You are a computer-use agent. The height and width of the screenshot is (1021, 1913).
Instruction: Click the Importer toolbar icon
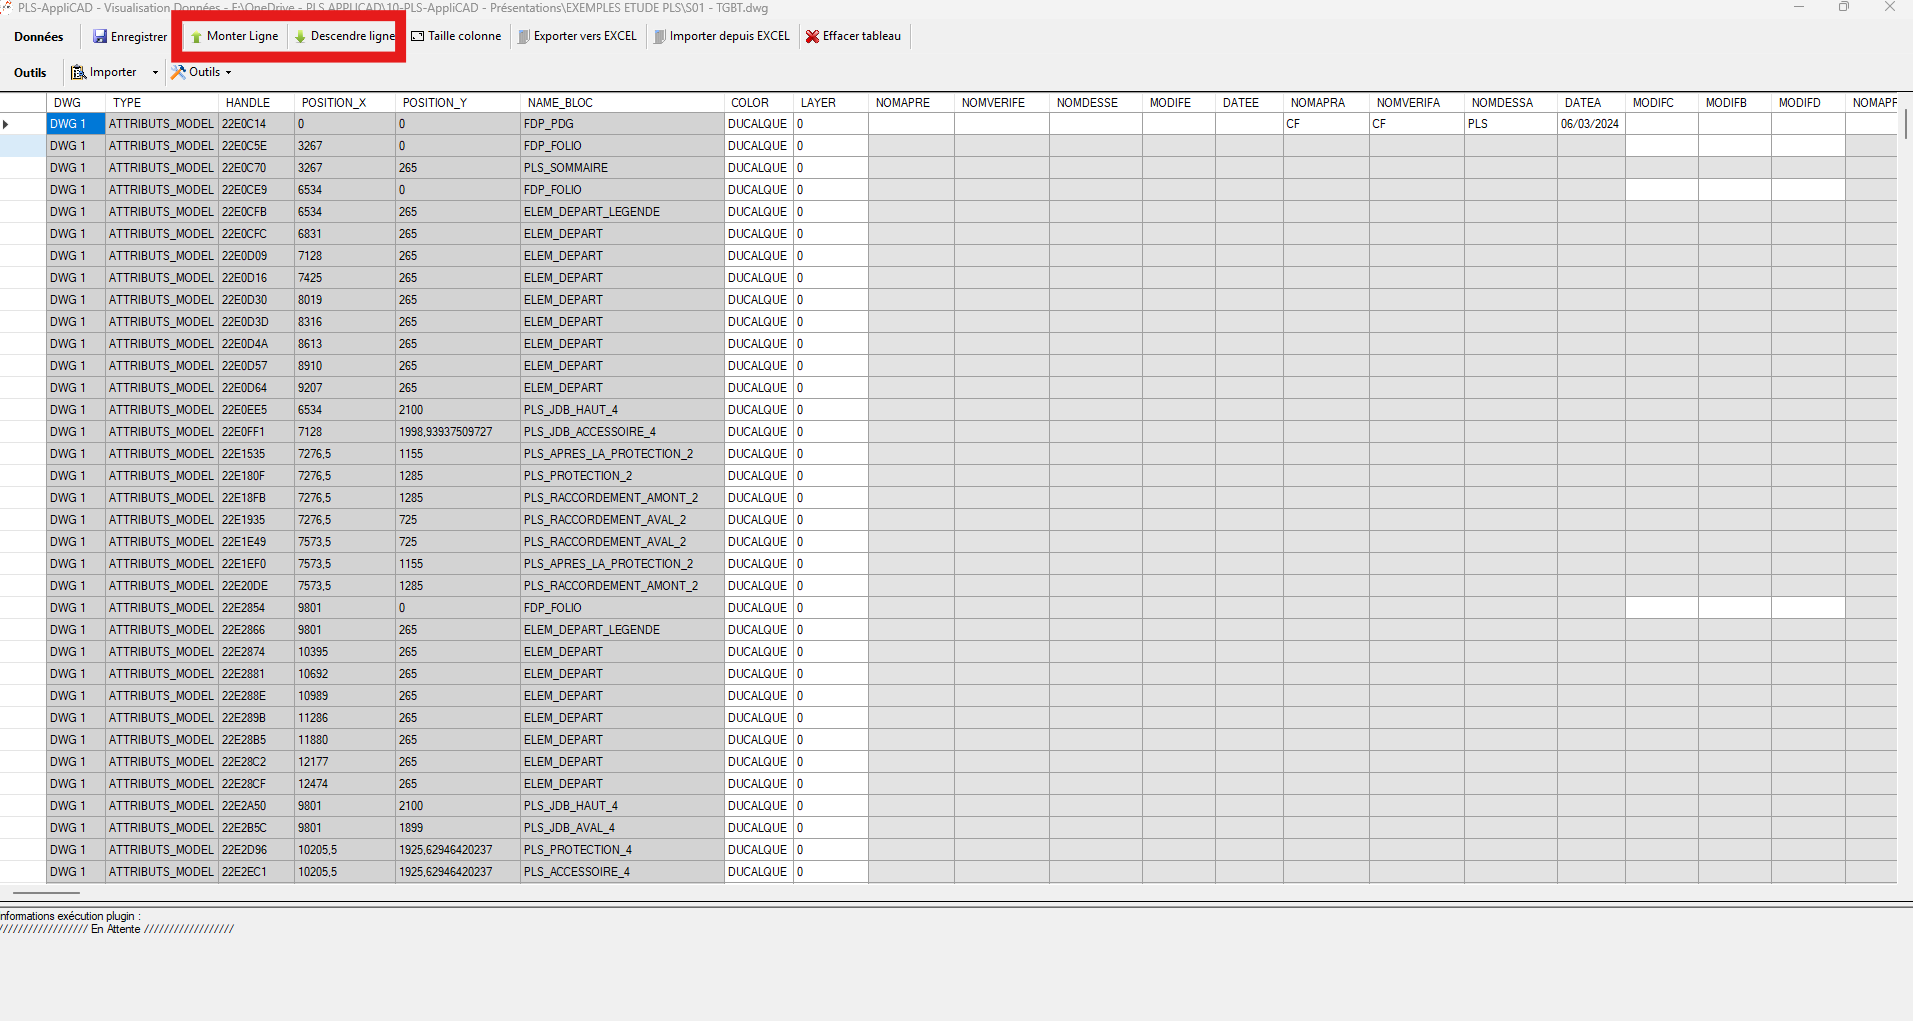(79, 72)
